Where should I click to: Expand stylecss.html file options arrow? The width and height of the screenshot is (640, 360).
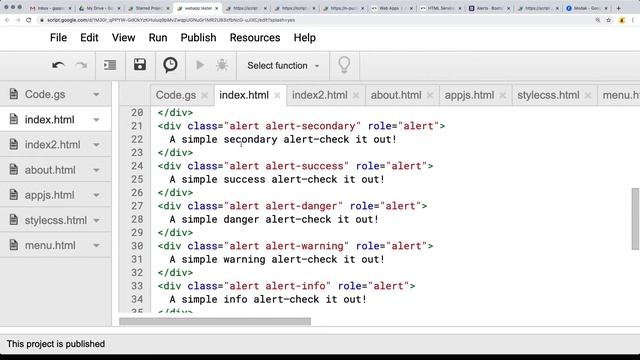click(96, 220)
